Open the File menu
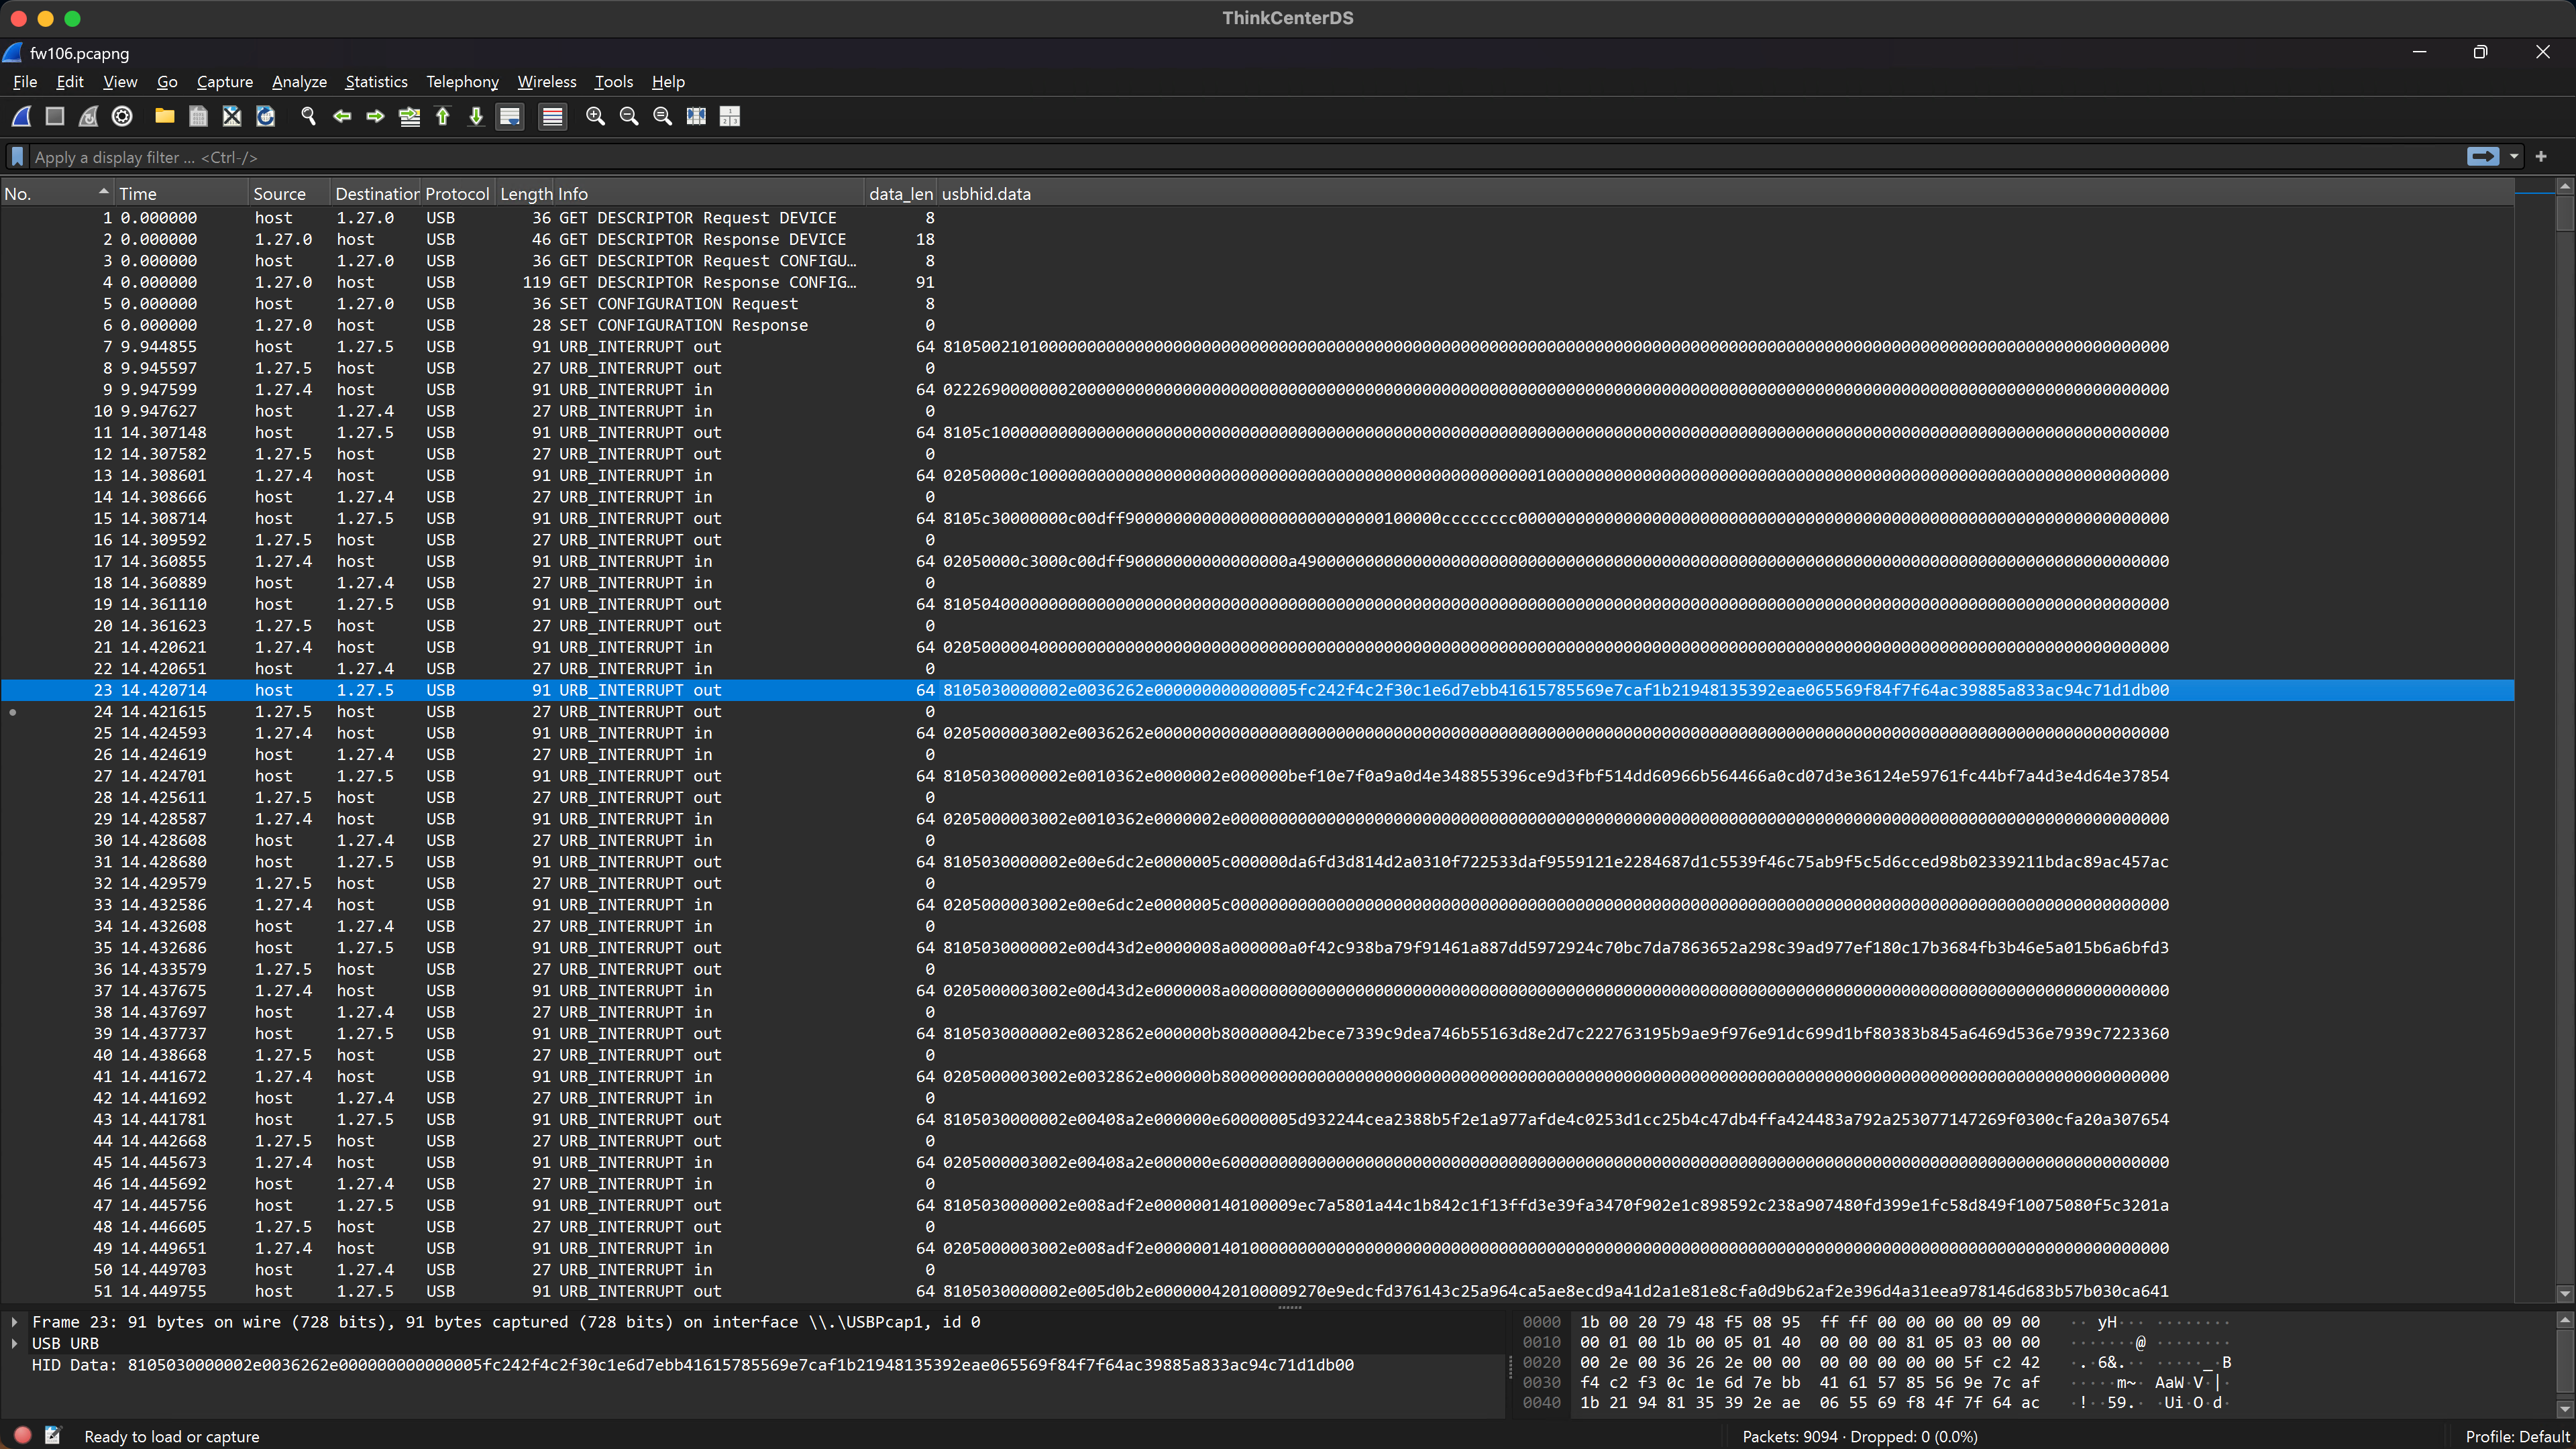Viewport: 2576px width, 1449px height. [25, 82]
